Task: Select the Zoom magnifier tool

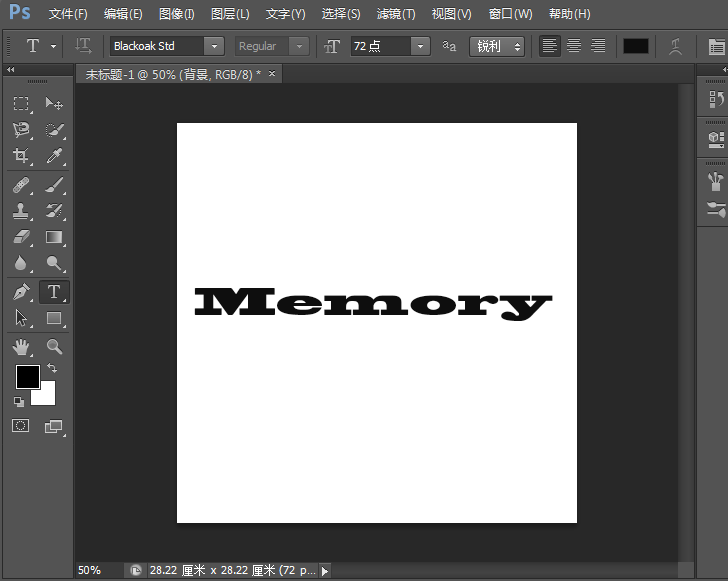Action: pos(54,346)
